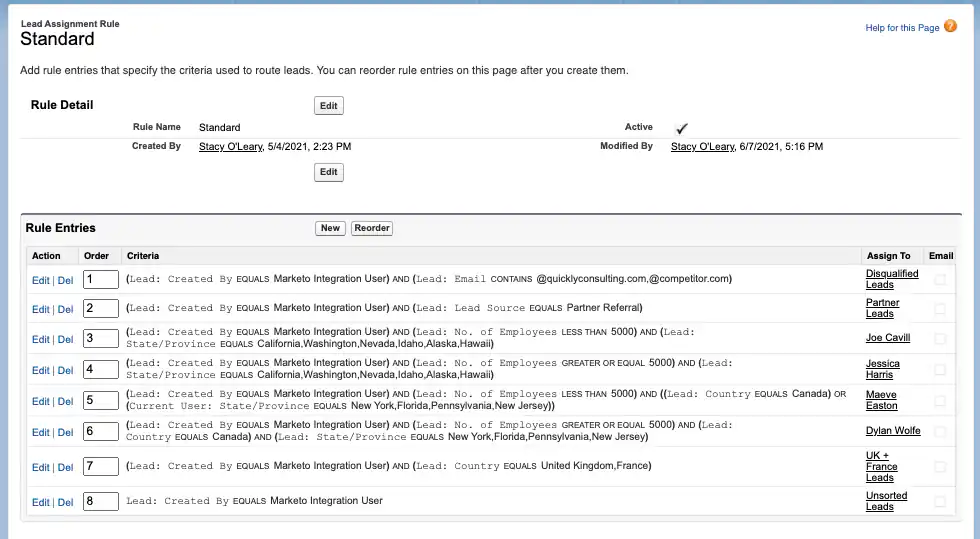980x539 pixels.
Task: Click the Action column header
Action: (x=46, y=256)
